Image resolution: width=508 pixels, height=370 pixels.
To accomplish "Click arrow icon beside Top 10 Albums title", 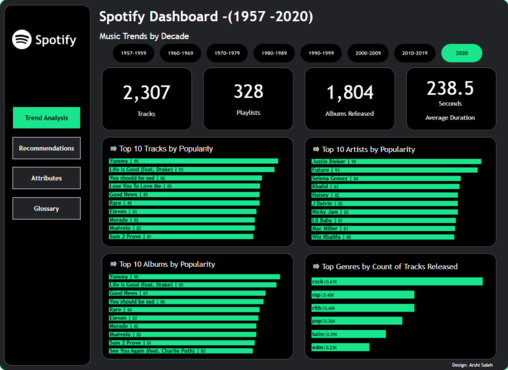I will [x=113, y=264].
